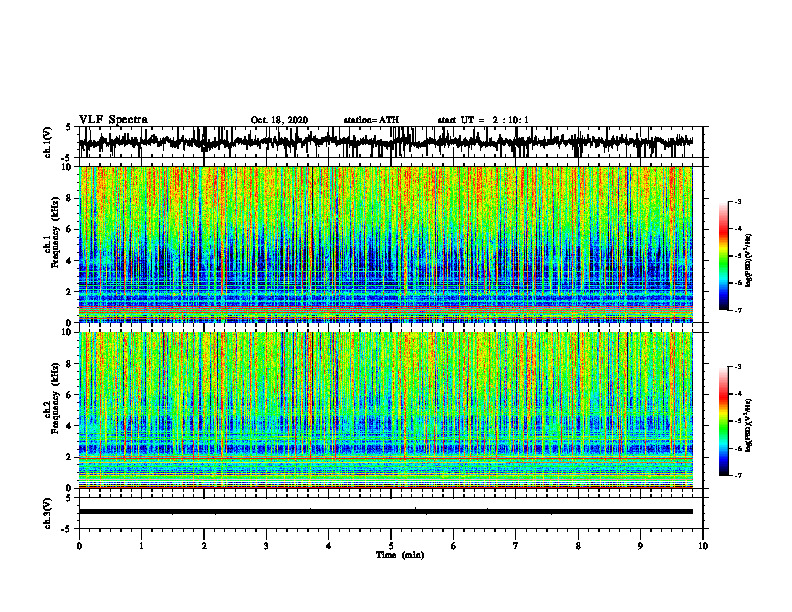Click the "-3" label on ch.1 color bar
The height and width of the screenshot is (612, 792).
point(738,202)
